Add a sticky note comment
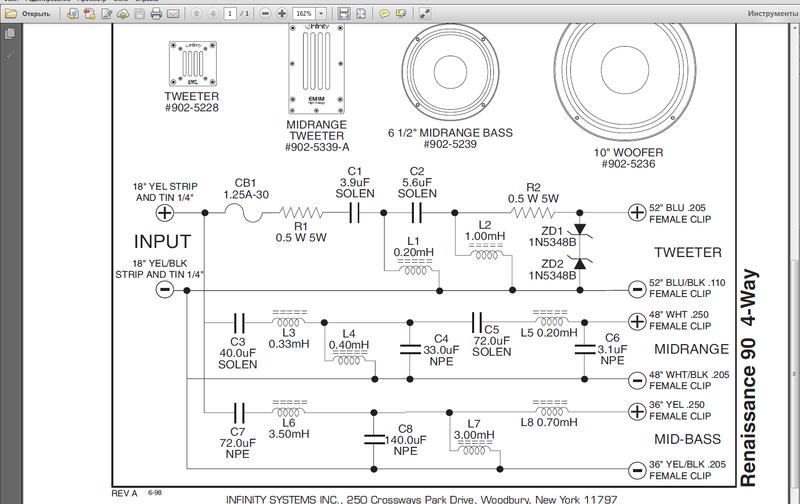Viewport: 800px width, 504px height. point(384,14)
